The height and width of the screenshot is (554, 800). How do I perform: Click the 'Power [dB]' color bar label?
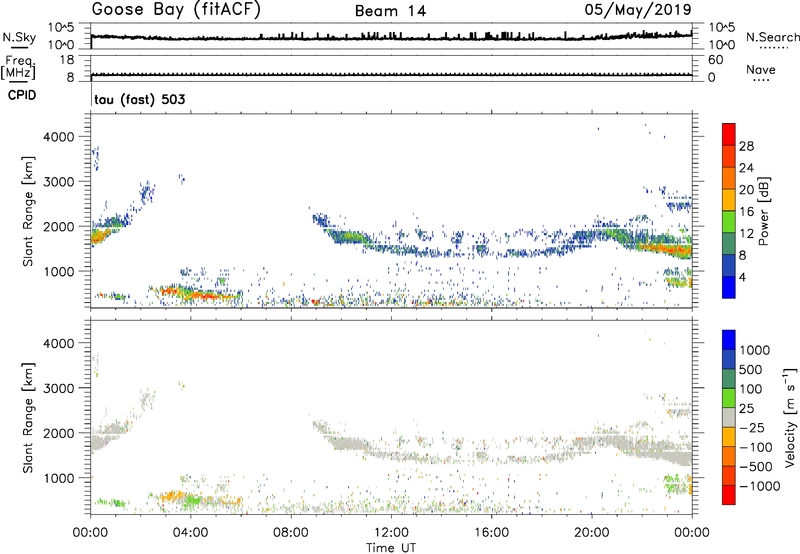point(763,211)
